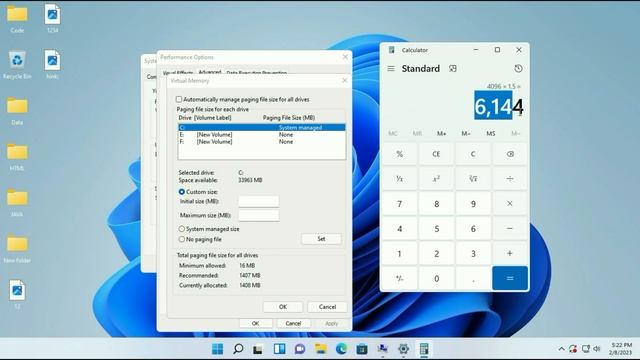Click Cancel in Performance Options dialog
640x360 pixels.
click(293, 323)
